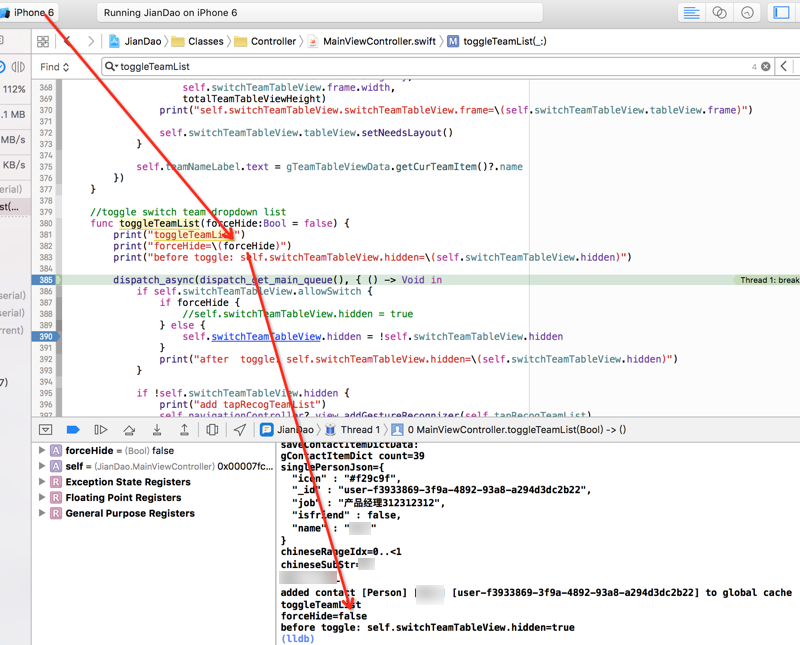The height and width of the screenshot is (645, 800).
Task: Expand General Purpose Registers
Action: click(42, 513)
